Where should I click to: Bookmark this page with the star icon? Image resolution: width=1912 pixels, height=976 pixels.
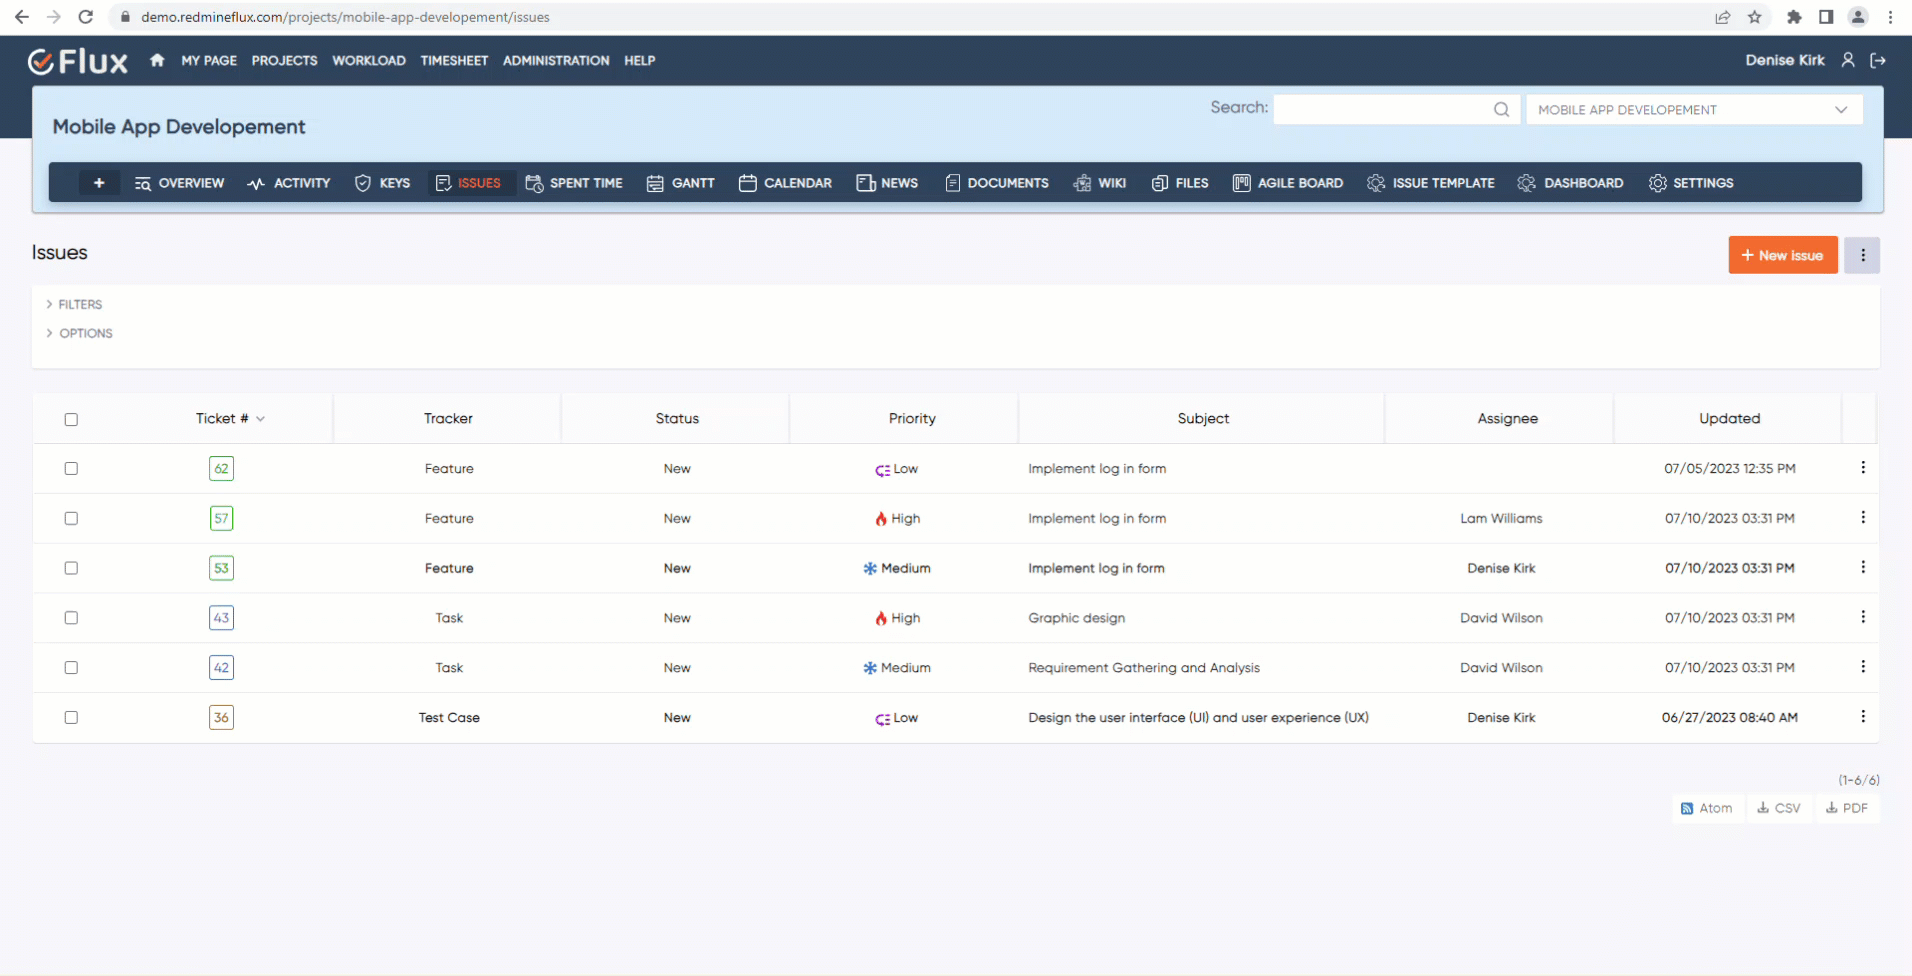click(x=1754, y=17)
